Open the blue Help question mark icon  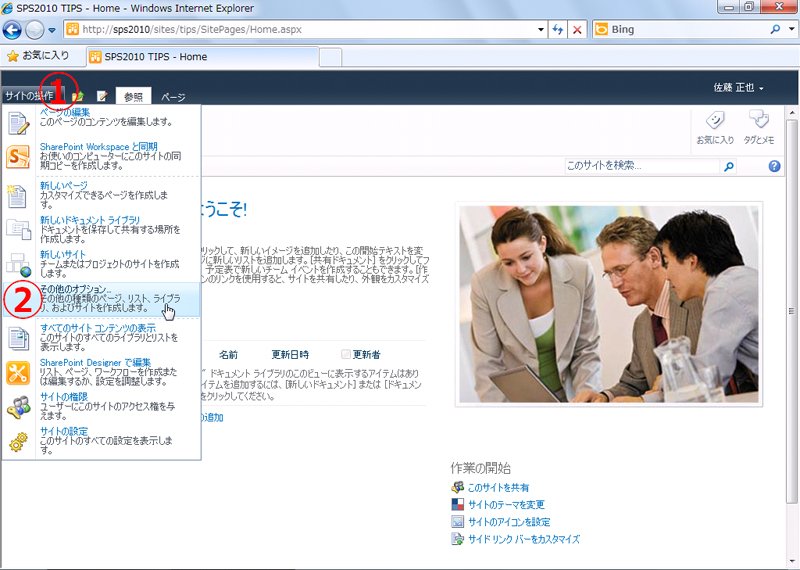774,166
